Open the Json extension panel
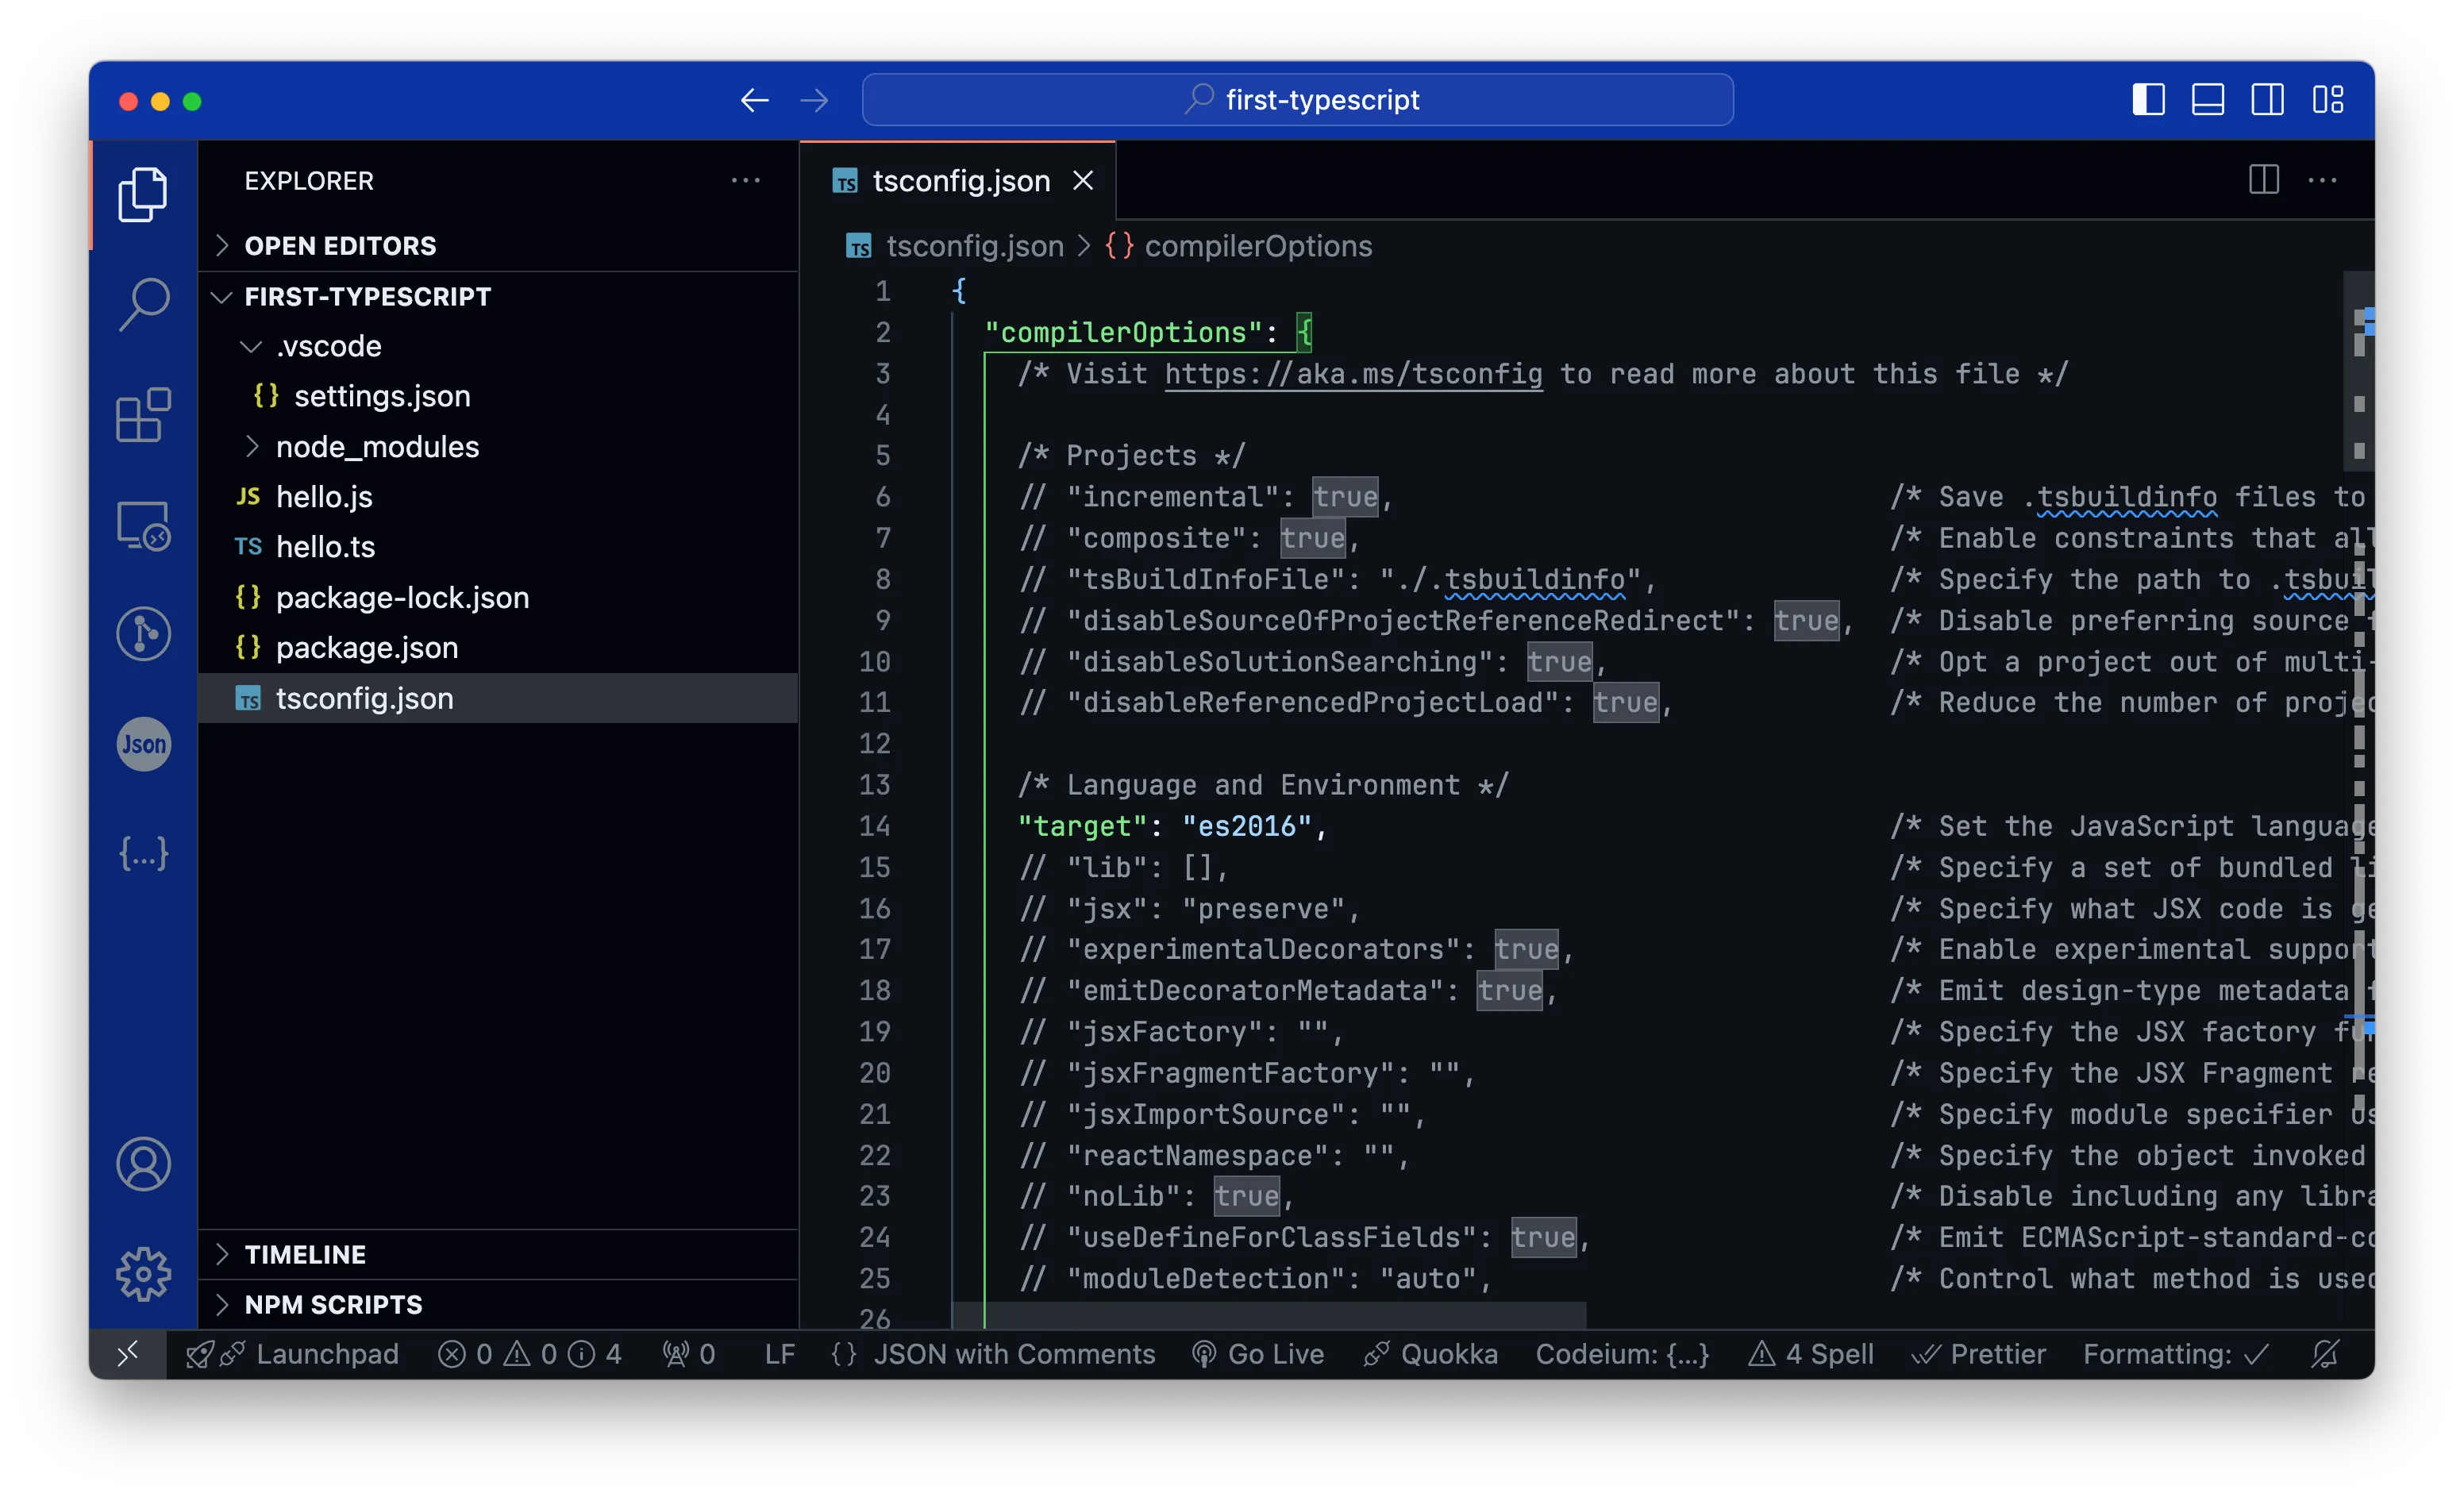 [x=143, y=744]
